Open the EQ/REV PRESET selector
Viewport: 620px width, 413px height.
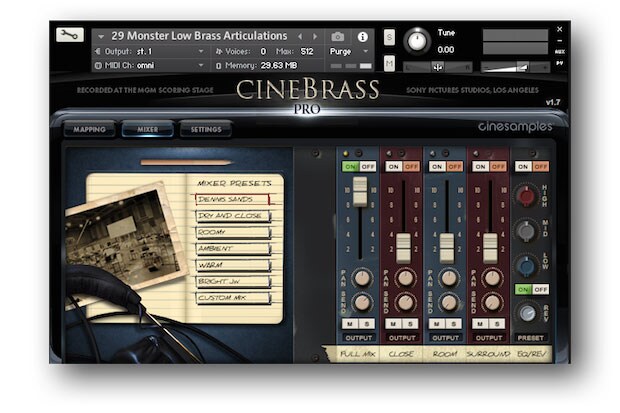(531, 338)
